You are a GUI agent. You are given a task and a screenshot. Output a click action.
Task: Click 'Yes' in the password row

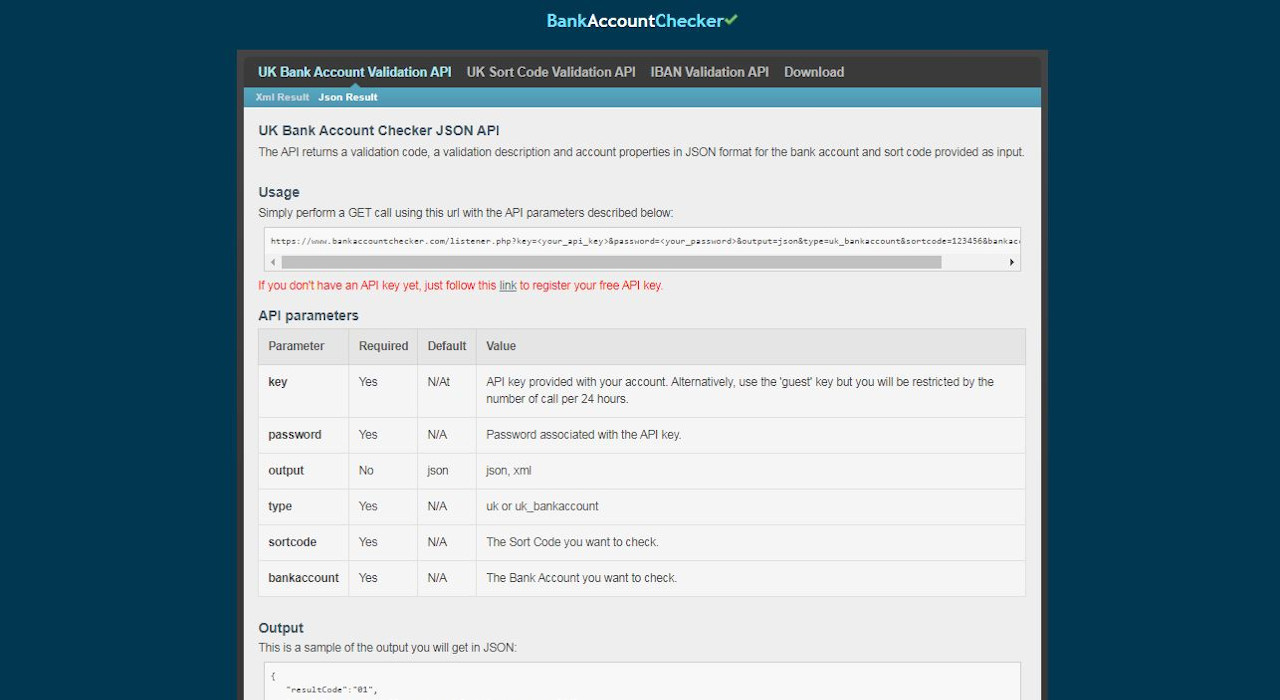(x=368, y=435)
